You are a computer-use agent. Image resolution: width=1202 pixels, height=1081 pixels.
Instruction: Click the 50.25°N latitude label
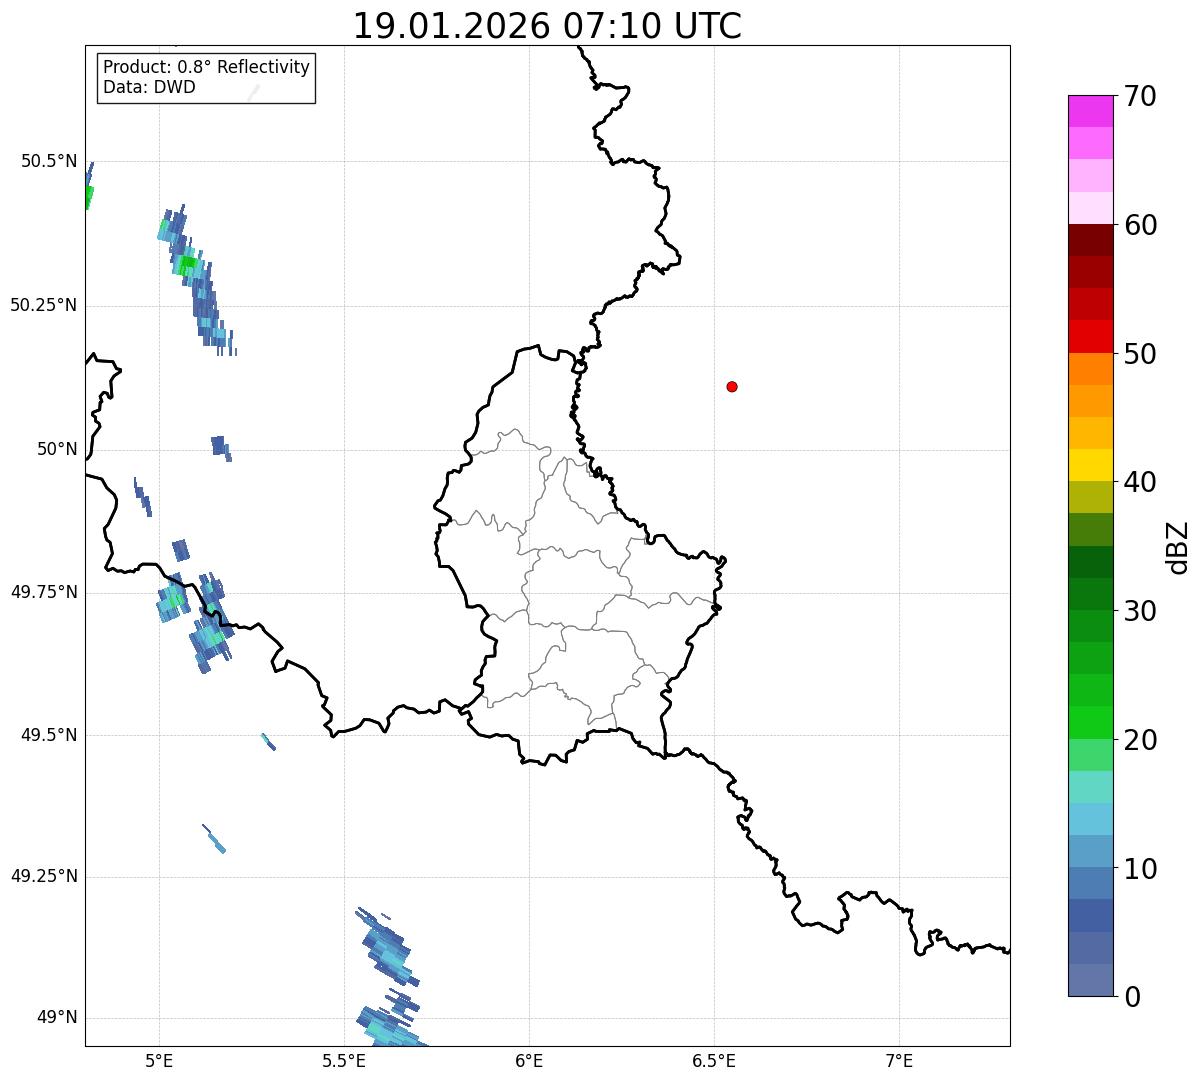click(44, 305)
